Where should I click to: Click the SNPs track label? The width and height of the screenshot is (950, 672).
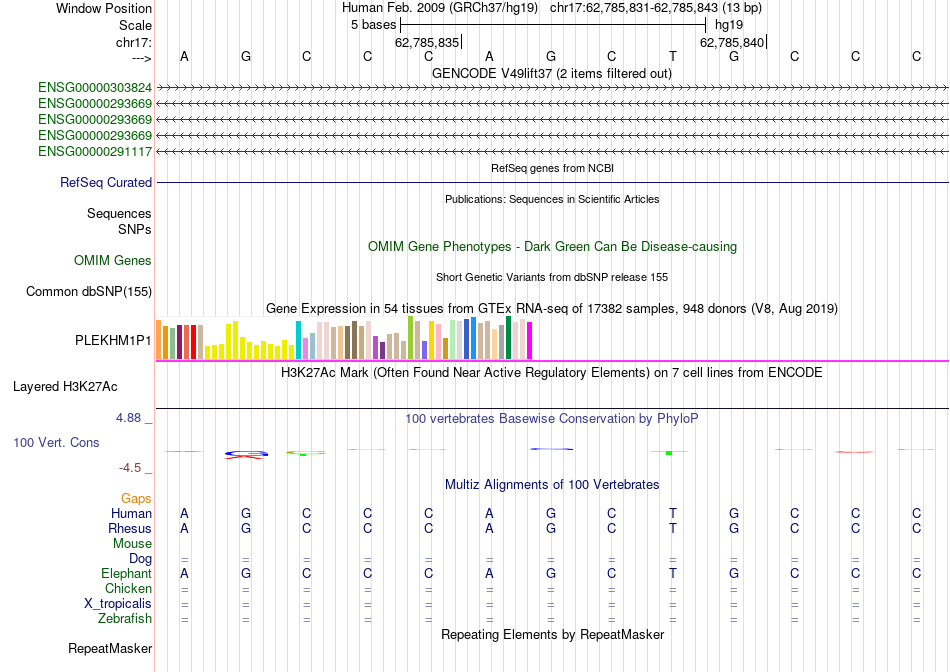click(135, 230)
